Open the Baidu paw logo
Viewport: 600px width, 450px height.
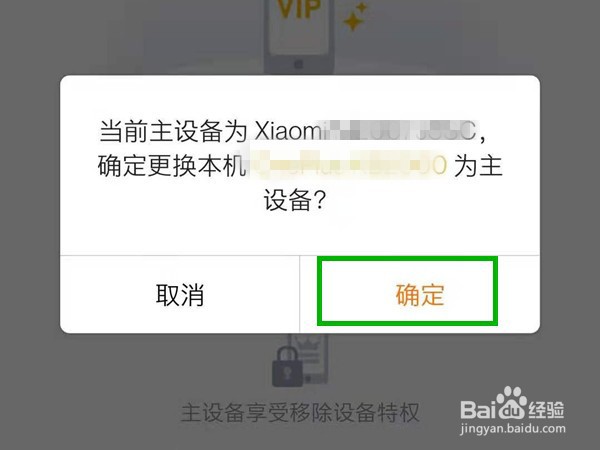pos(511,403)
